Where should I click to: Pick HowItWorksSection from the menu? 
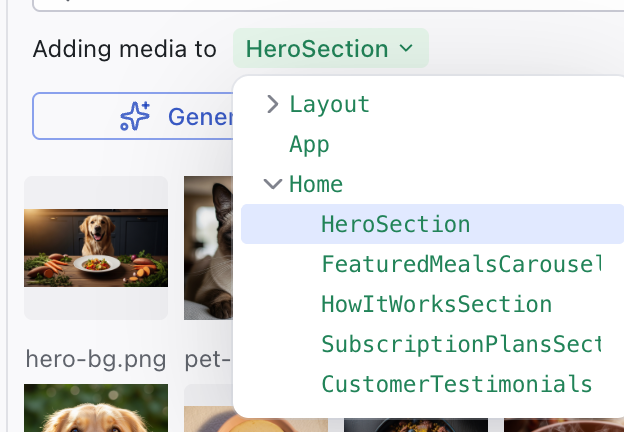click(x=436, y=304)
